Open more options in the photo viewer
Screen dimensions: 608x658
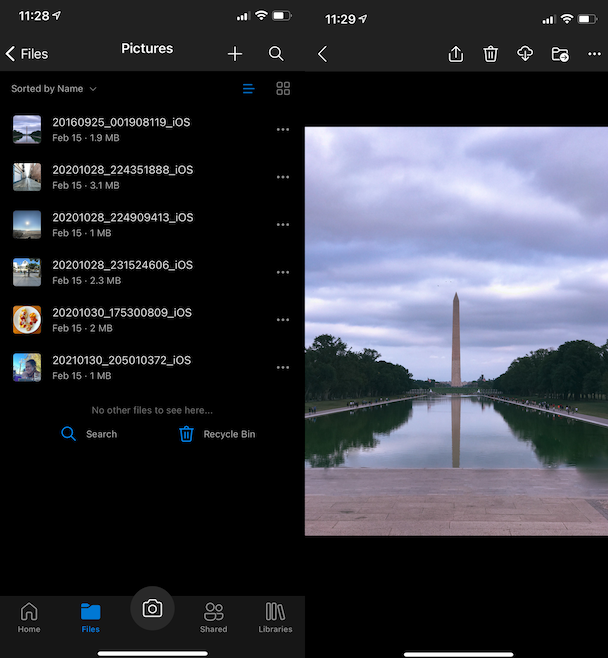[x=594, y=54]
